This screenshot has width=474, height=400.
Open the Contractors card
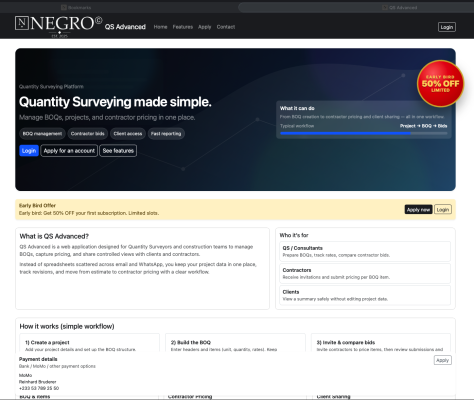[x=365, y=273]
